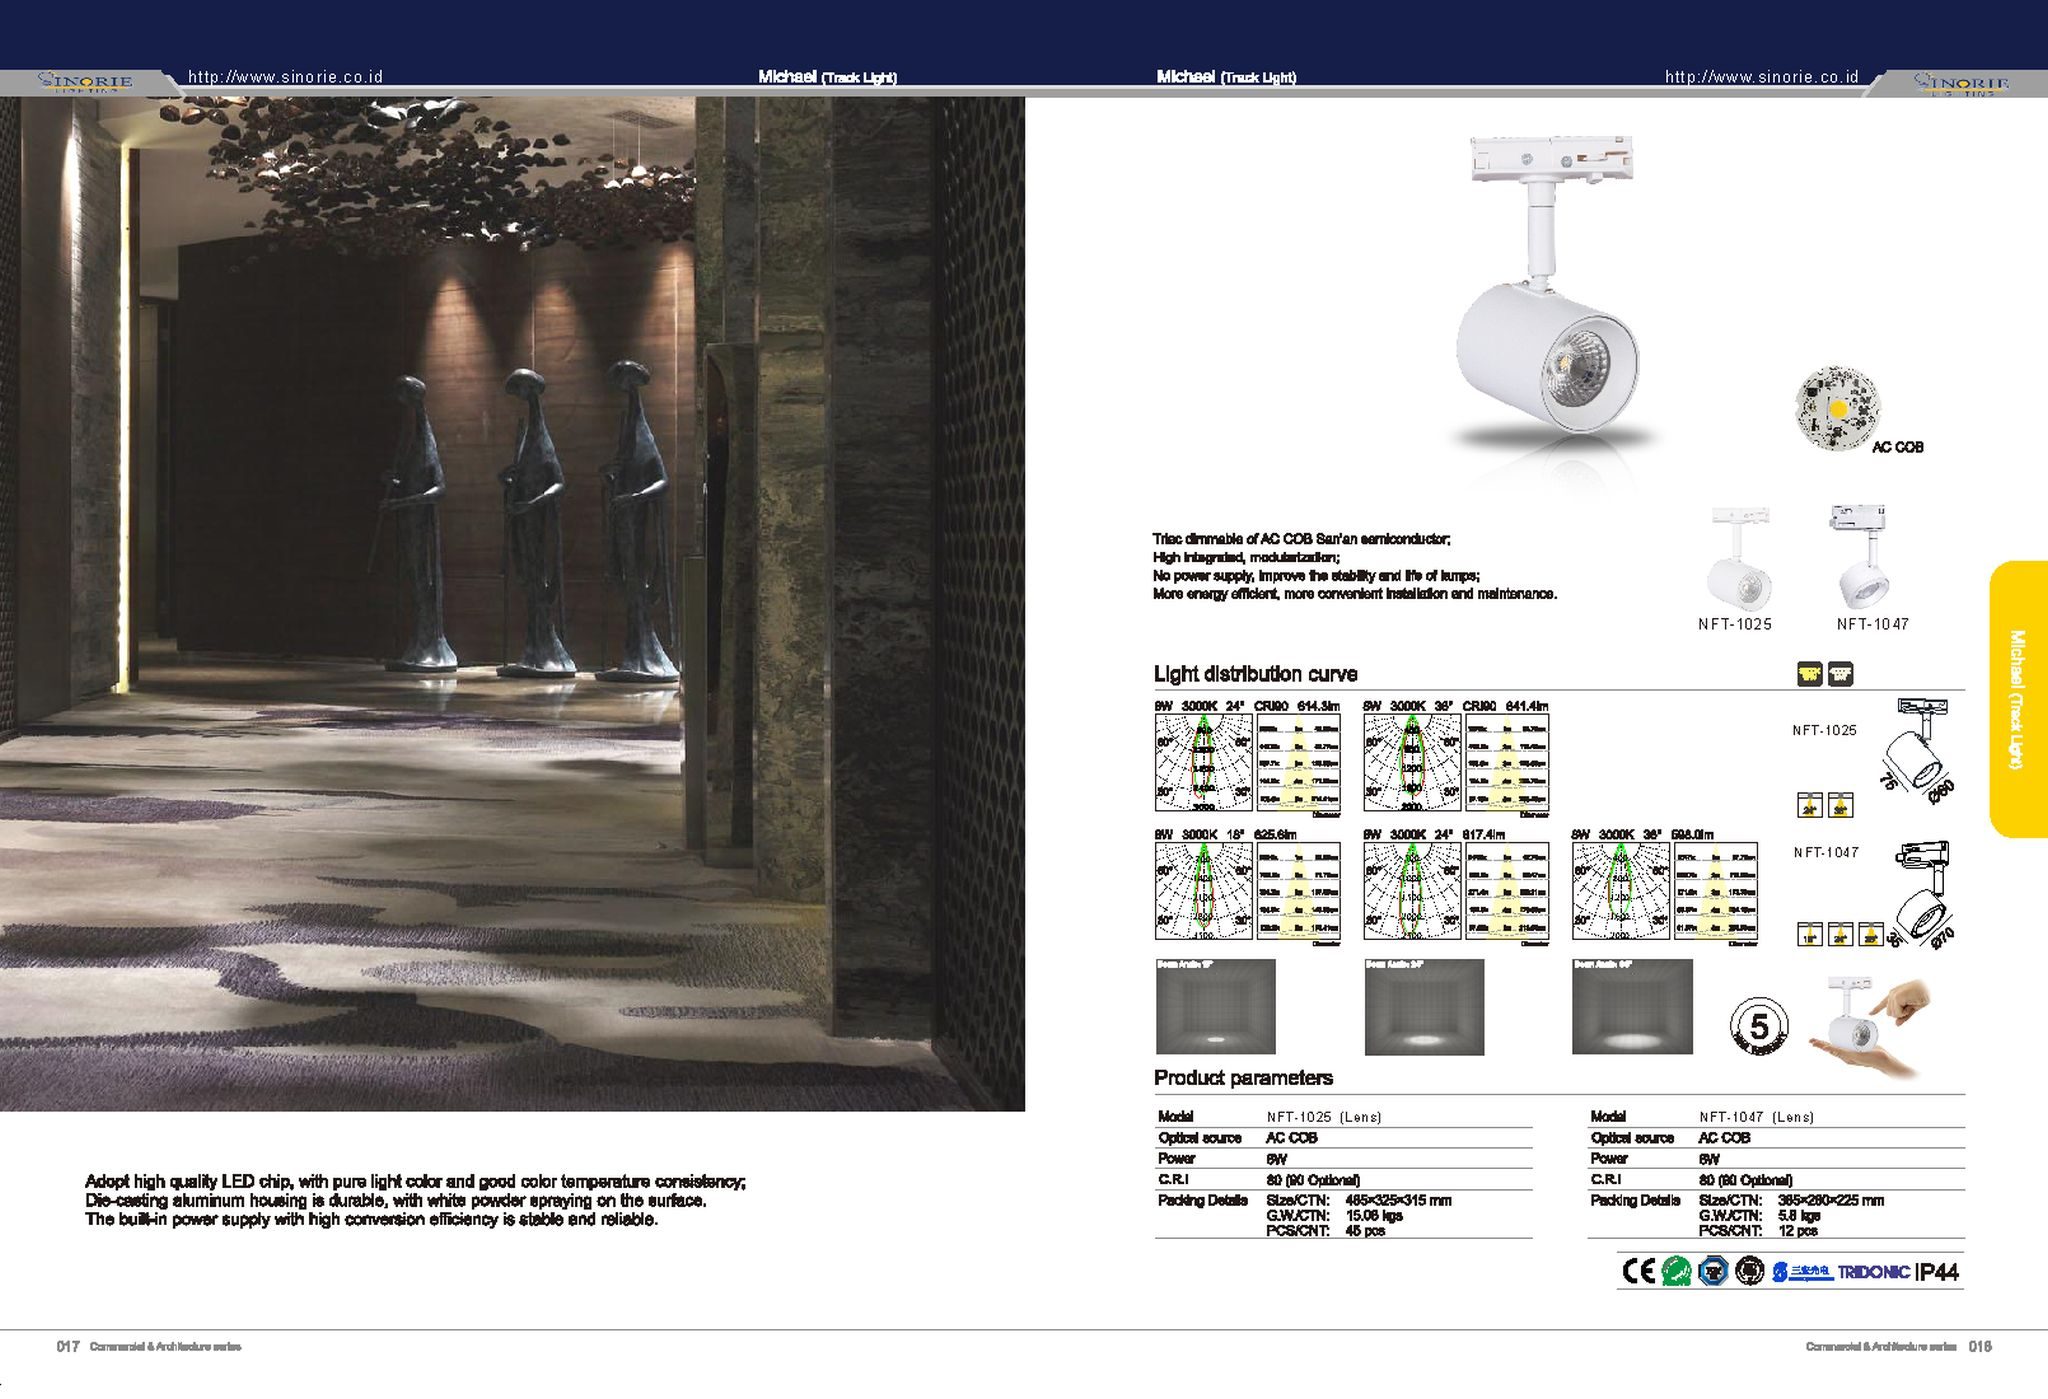Click the 18° beam angle room rendering
2048x1399 pixels.
pos(1215,1006)
